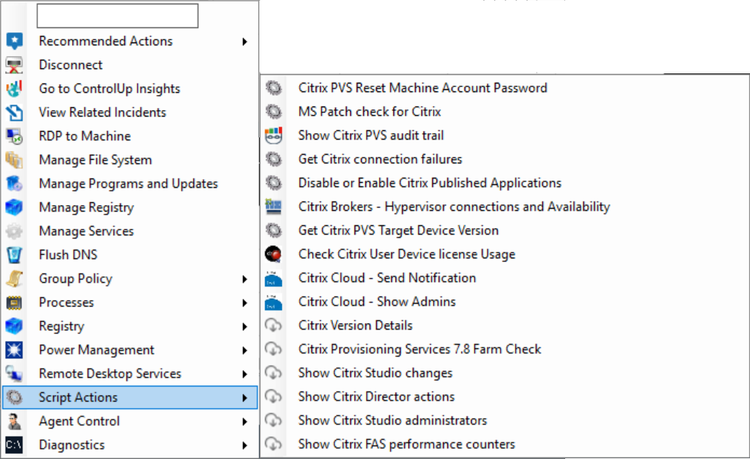Open View Related Incidents
750x459 pixels.
[130, 112]
